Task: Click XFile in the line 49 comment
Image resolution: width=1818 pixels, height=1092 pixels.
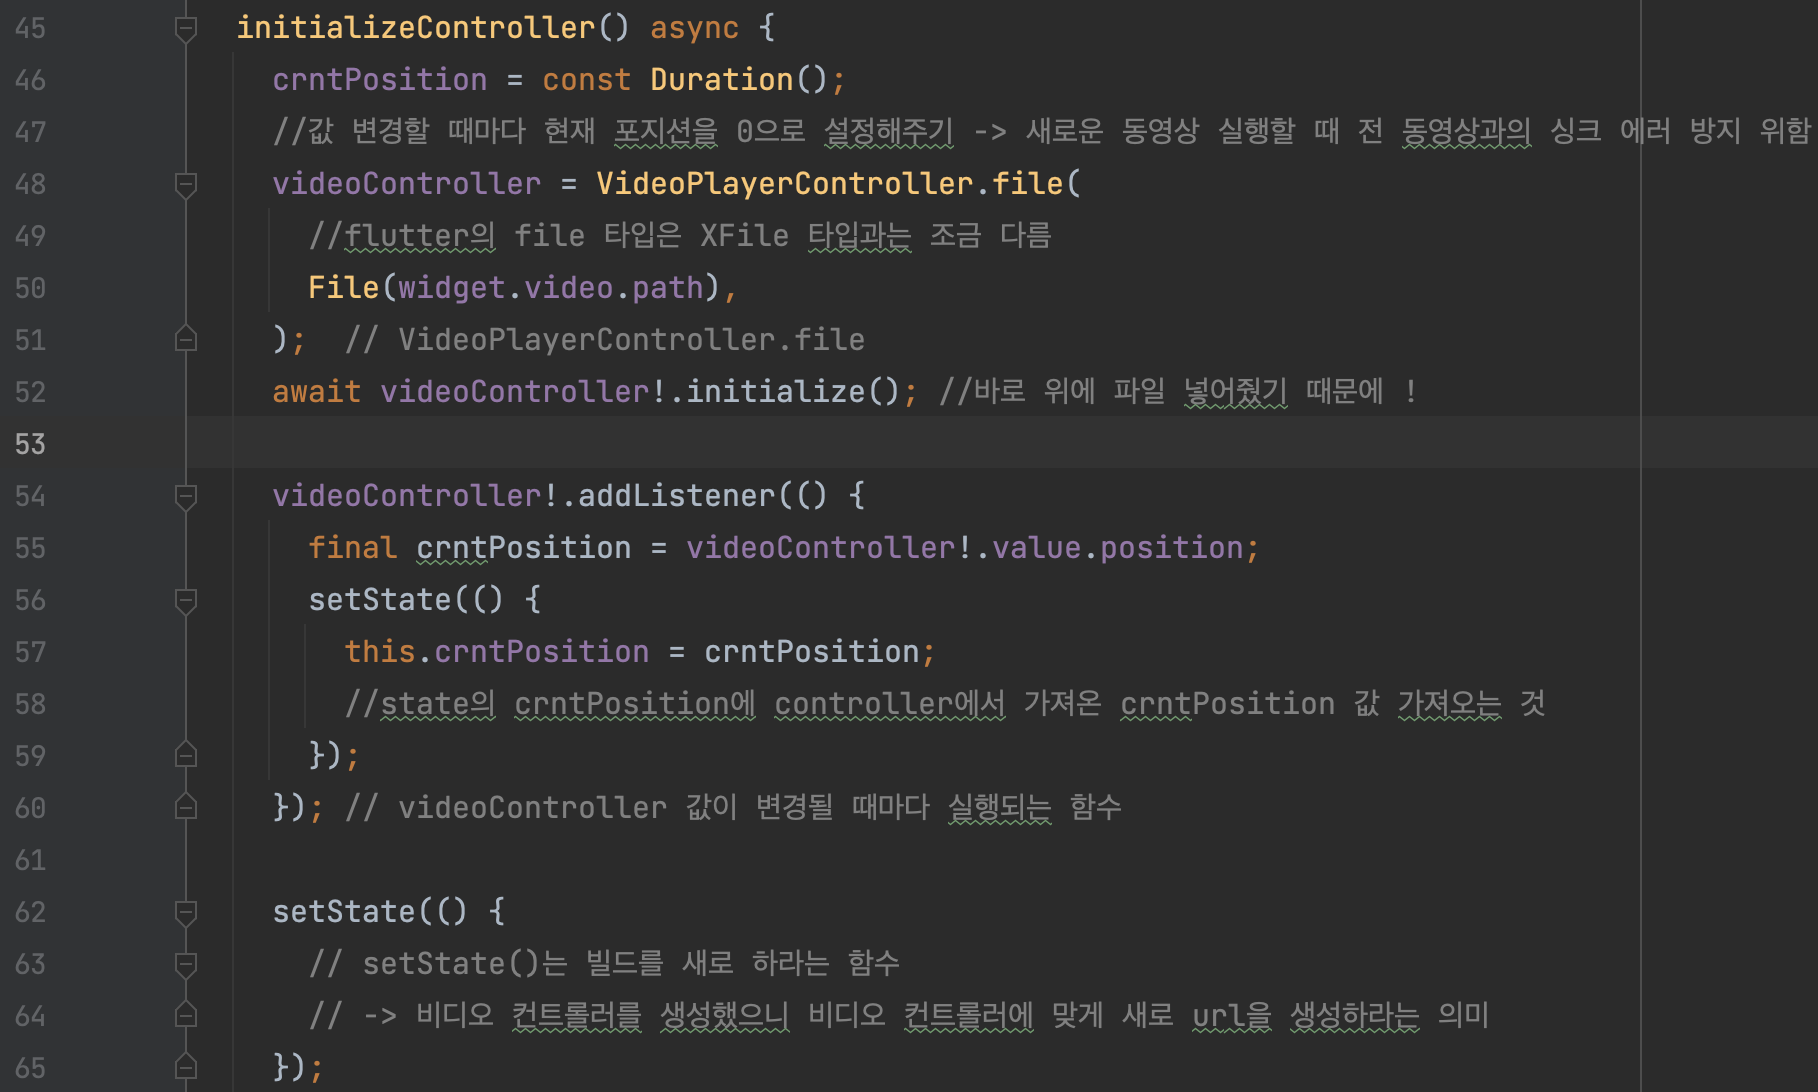Action: pyautogui.click(x=744, y=236)
